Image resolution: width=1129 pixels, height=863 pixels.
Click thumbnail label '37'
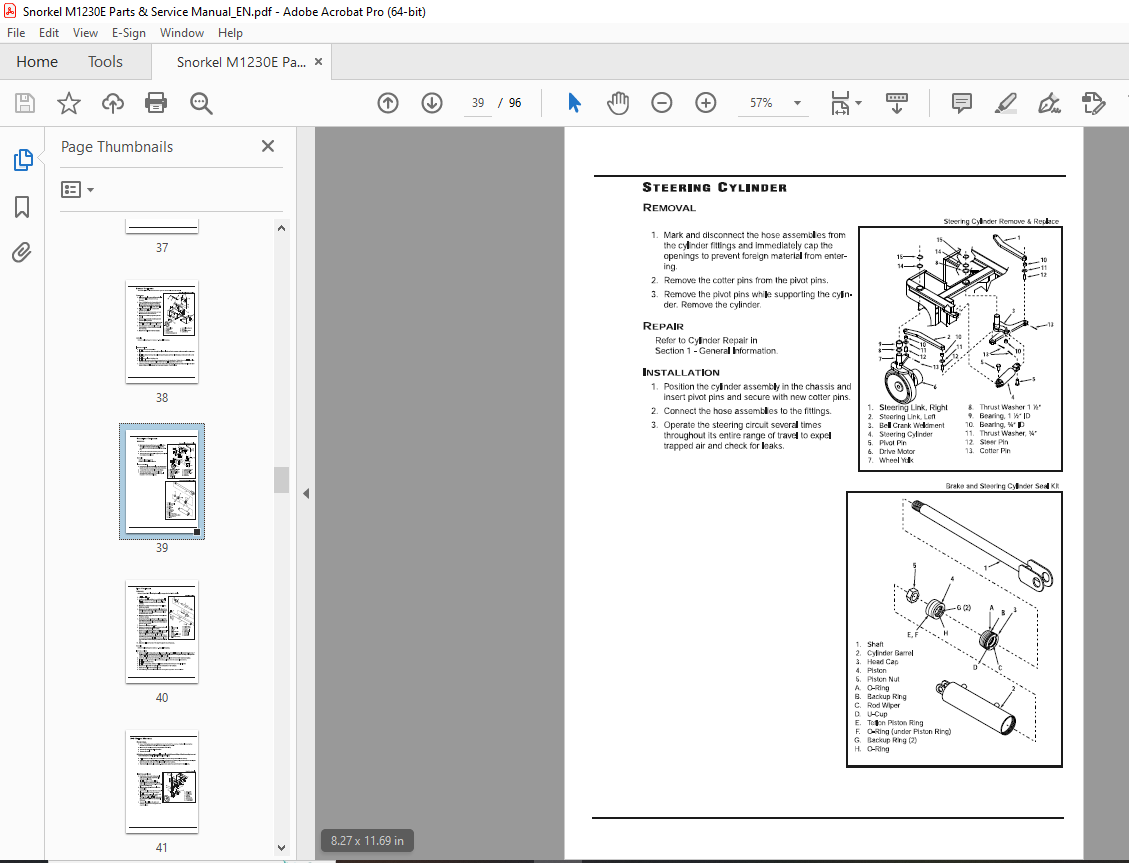point(162,248)
